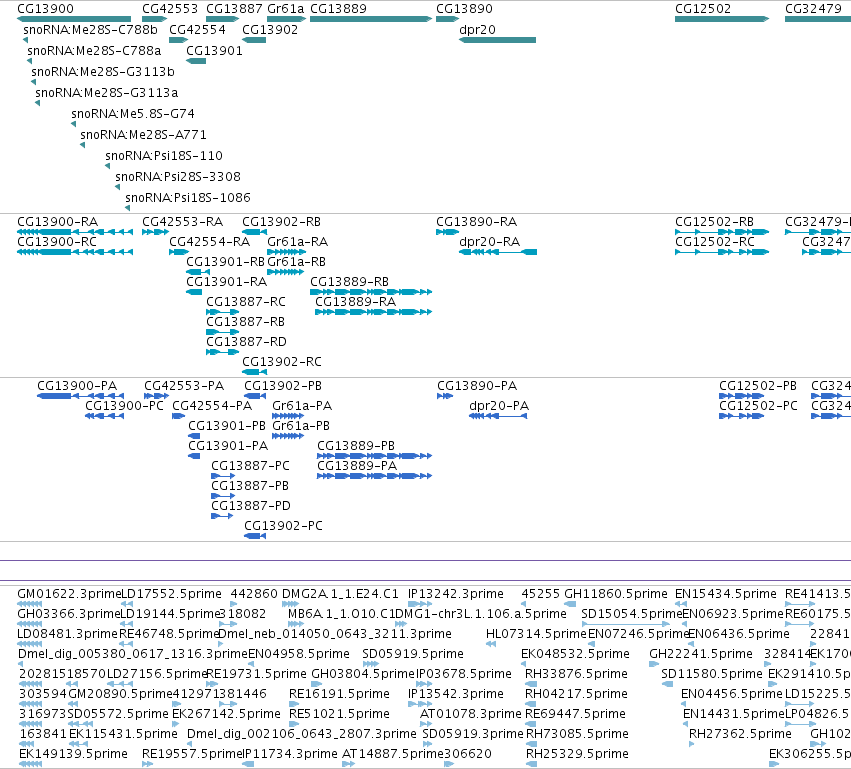
Task: Select protein CG42553-PA label
Action: (184, 386)
